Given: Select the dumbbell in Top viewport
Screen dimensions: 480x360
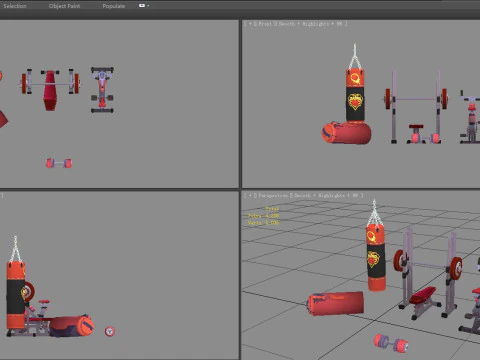Looking at the screenshot, I should click(59, 163).
